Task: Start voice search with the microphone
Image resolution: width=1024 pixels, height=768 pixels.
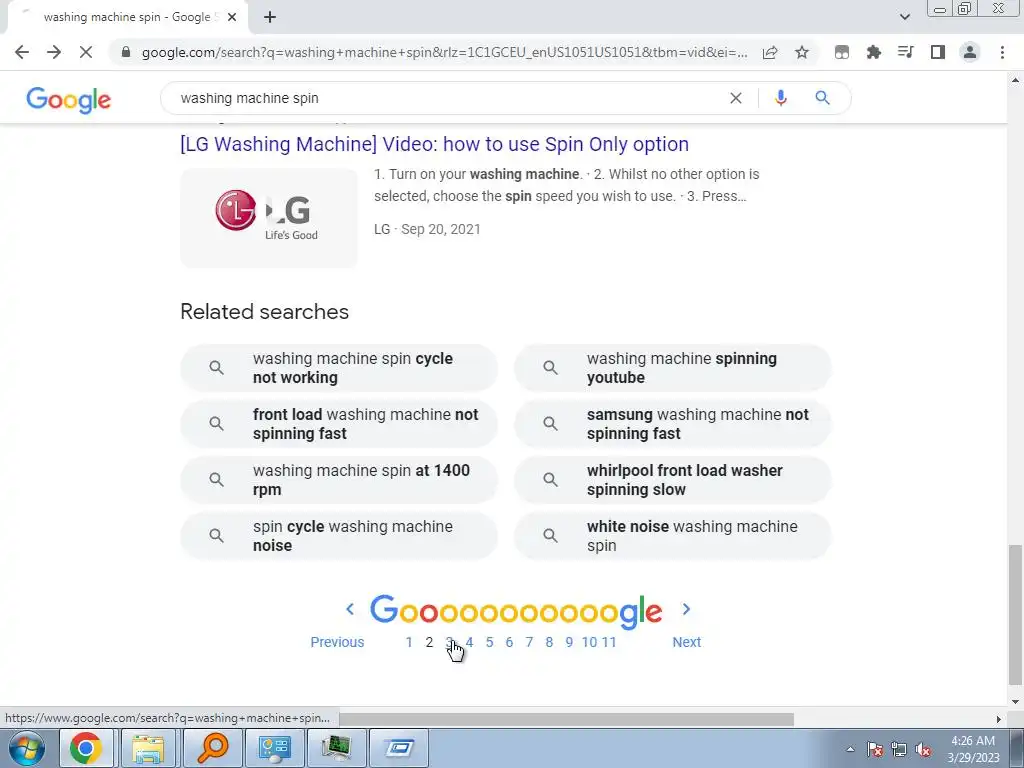Action: (x=780, y=98)
